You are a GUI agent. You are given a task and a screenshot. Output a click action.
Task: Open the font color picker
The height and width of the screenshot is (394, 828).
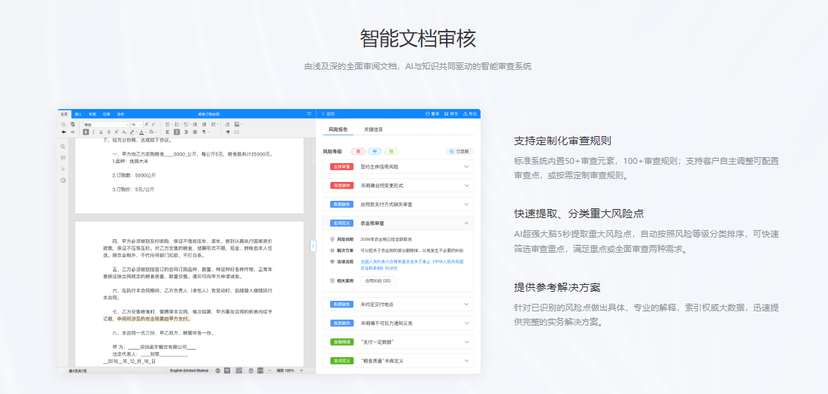click(x=143, y=132)
